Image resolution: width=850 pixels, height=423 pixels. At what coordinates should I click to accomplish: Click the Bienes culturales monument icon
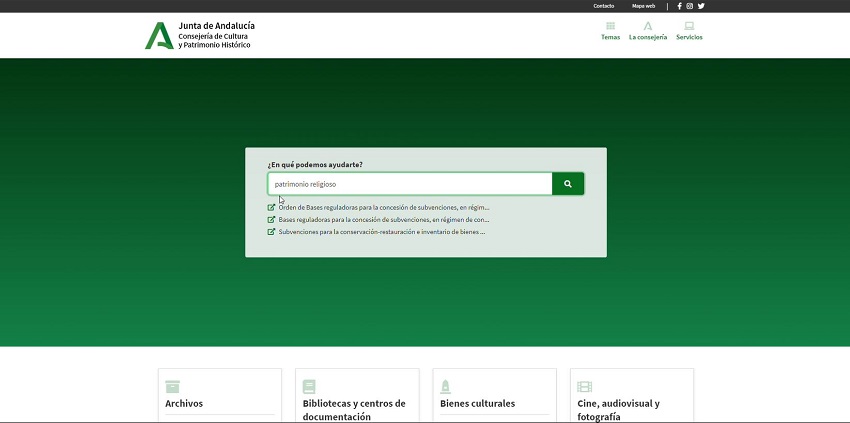(446, 386)
